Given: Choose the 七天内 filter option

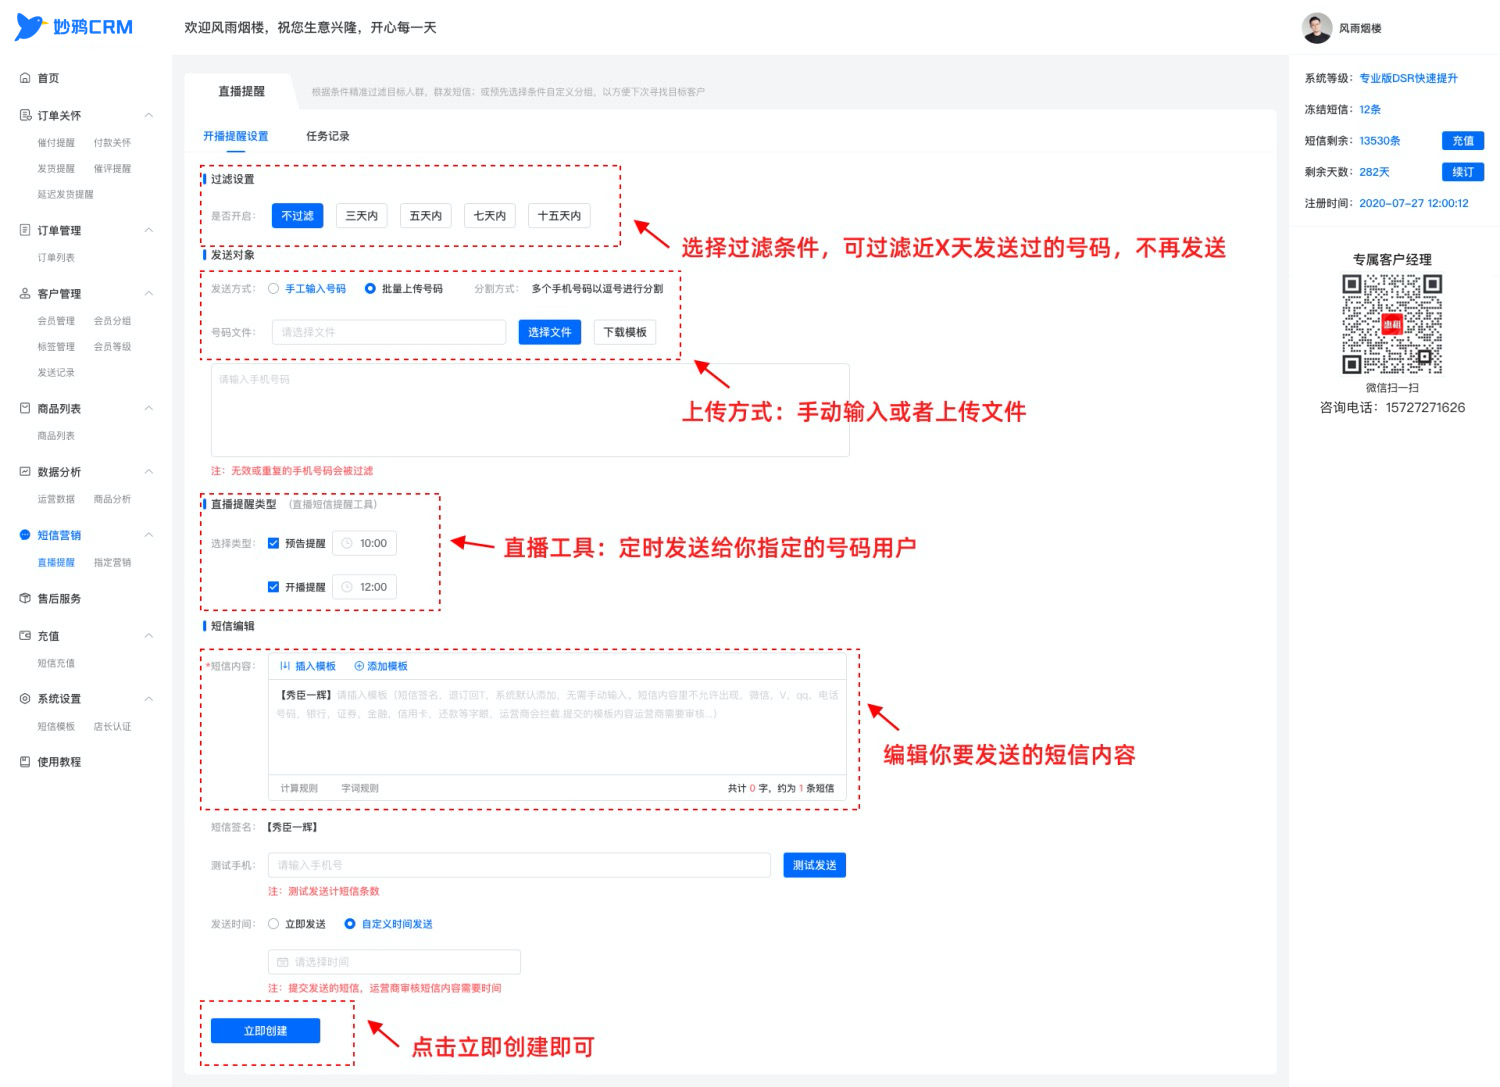Looking at the screenshot, I should point(490,216).
